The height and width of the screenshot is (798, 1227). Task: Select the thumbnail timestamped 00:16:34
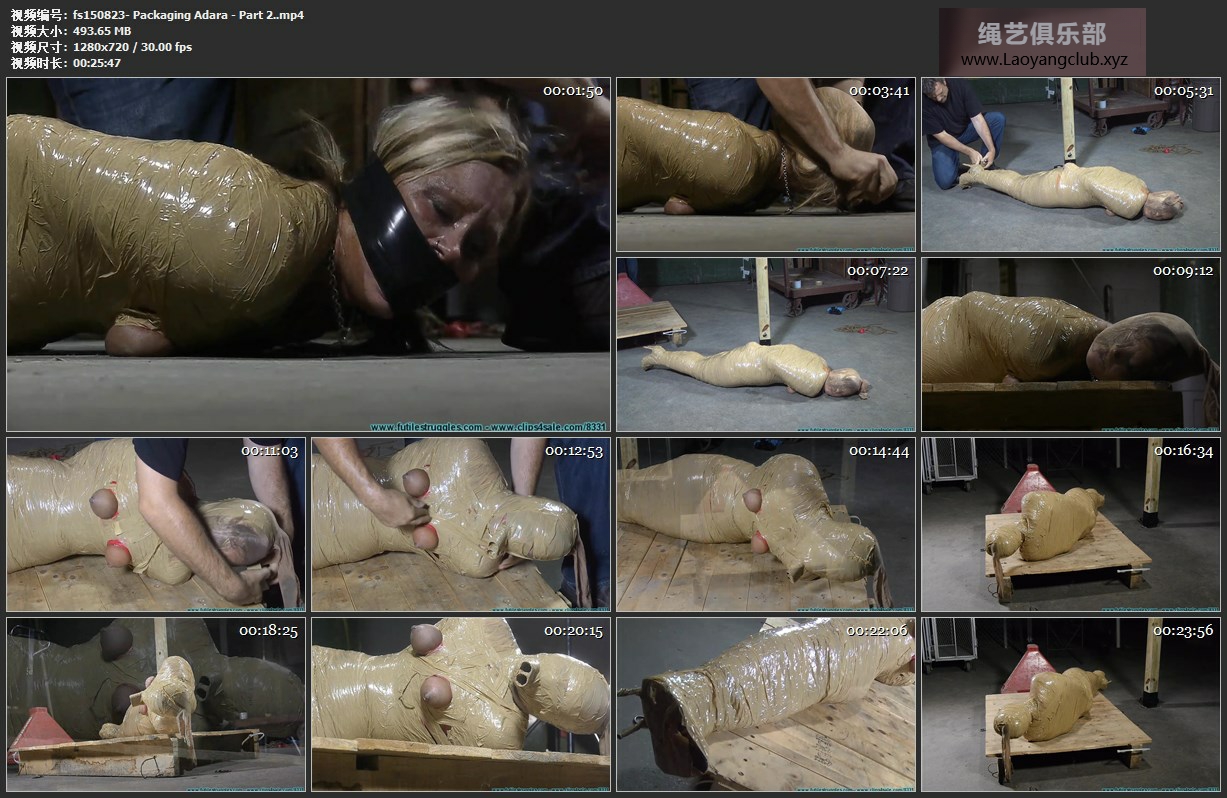[1070, 524]
